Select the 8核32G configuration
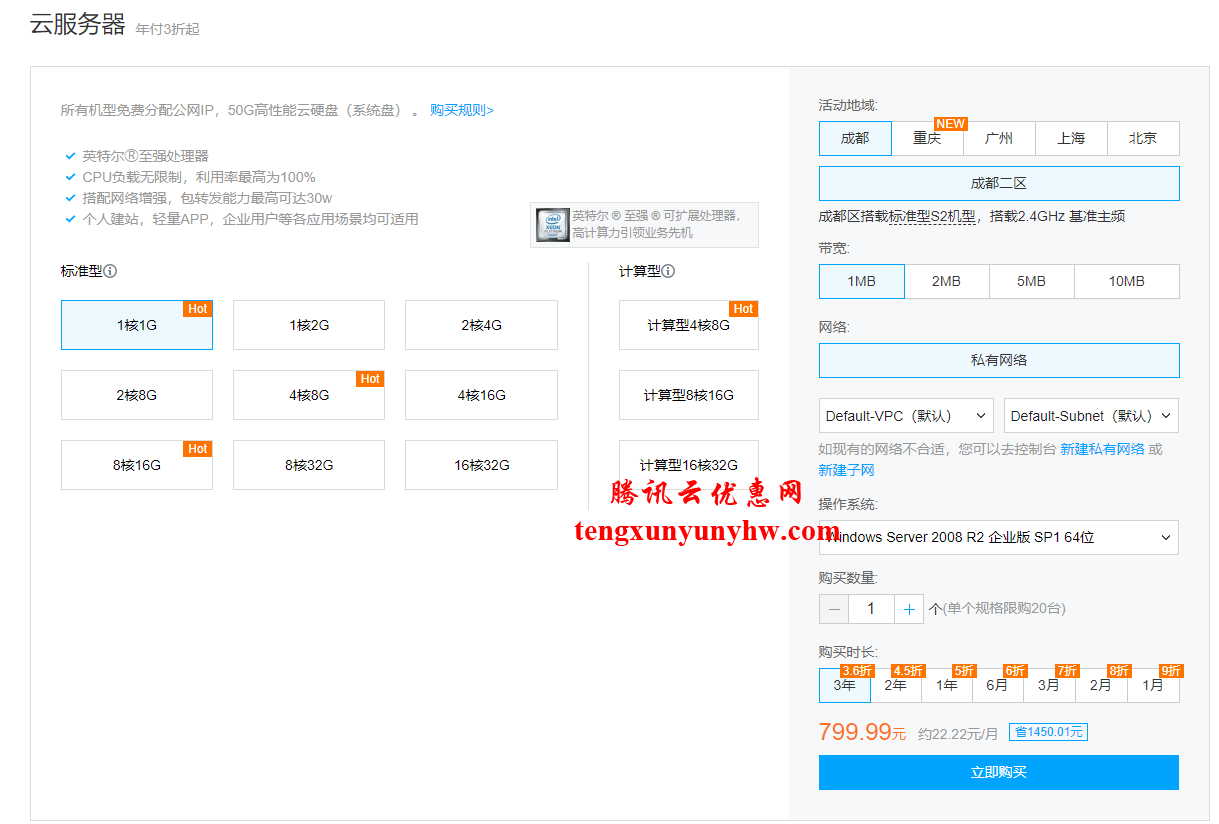 click(x=309, y=465)
